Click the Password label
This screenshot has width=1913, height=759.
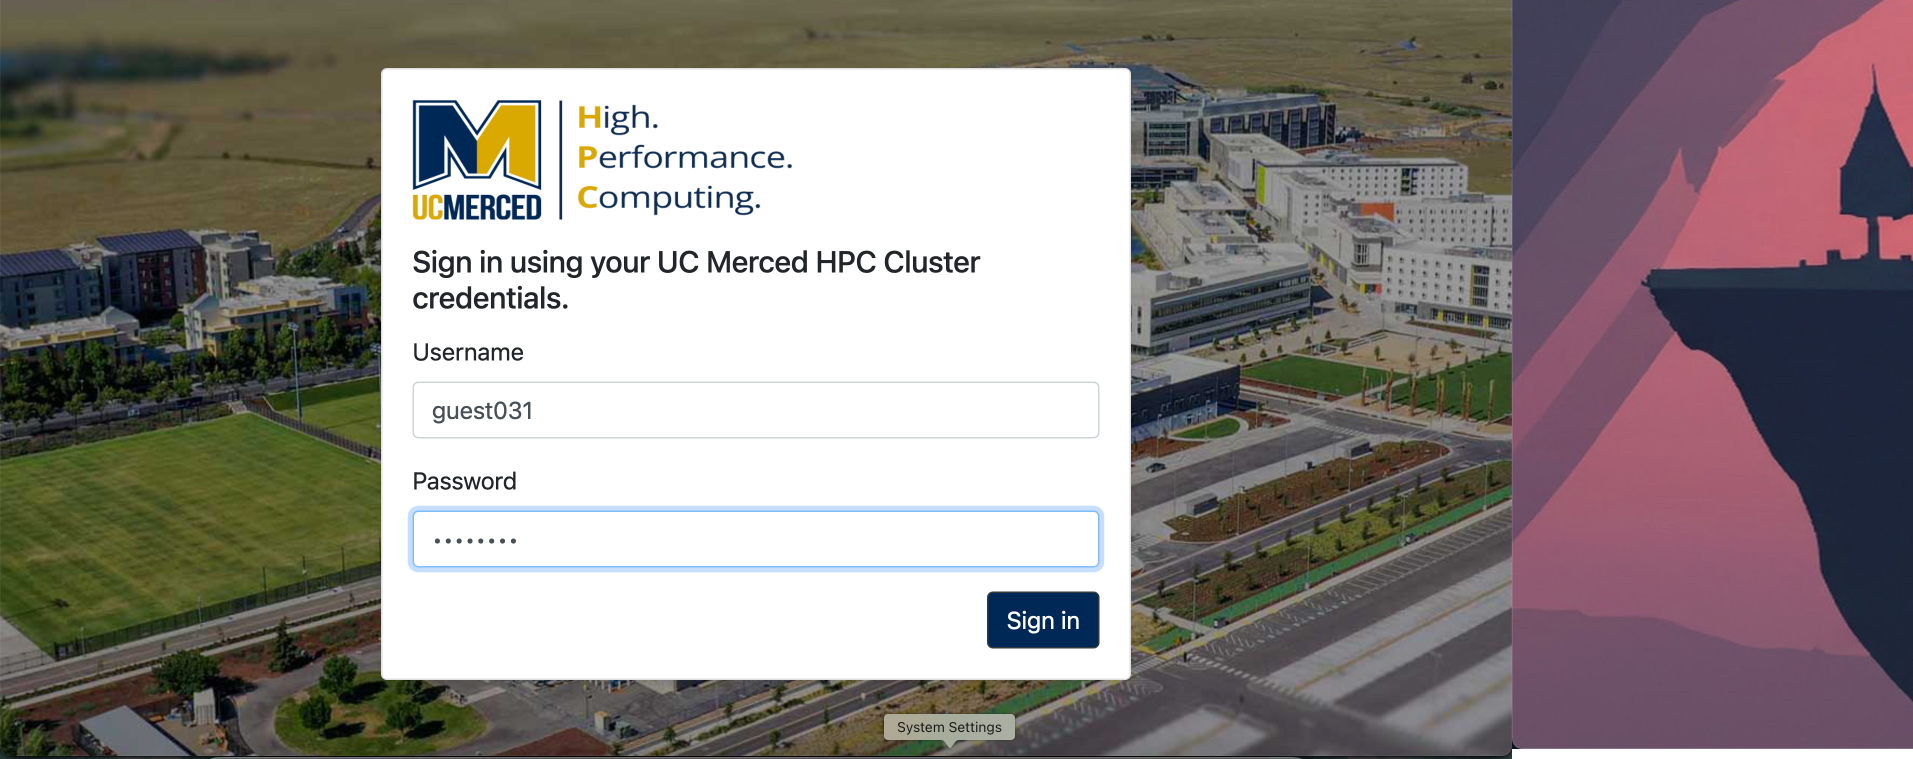coord(464,481)
